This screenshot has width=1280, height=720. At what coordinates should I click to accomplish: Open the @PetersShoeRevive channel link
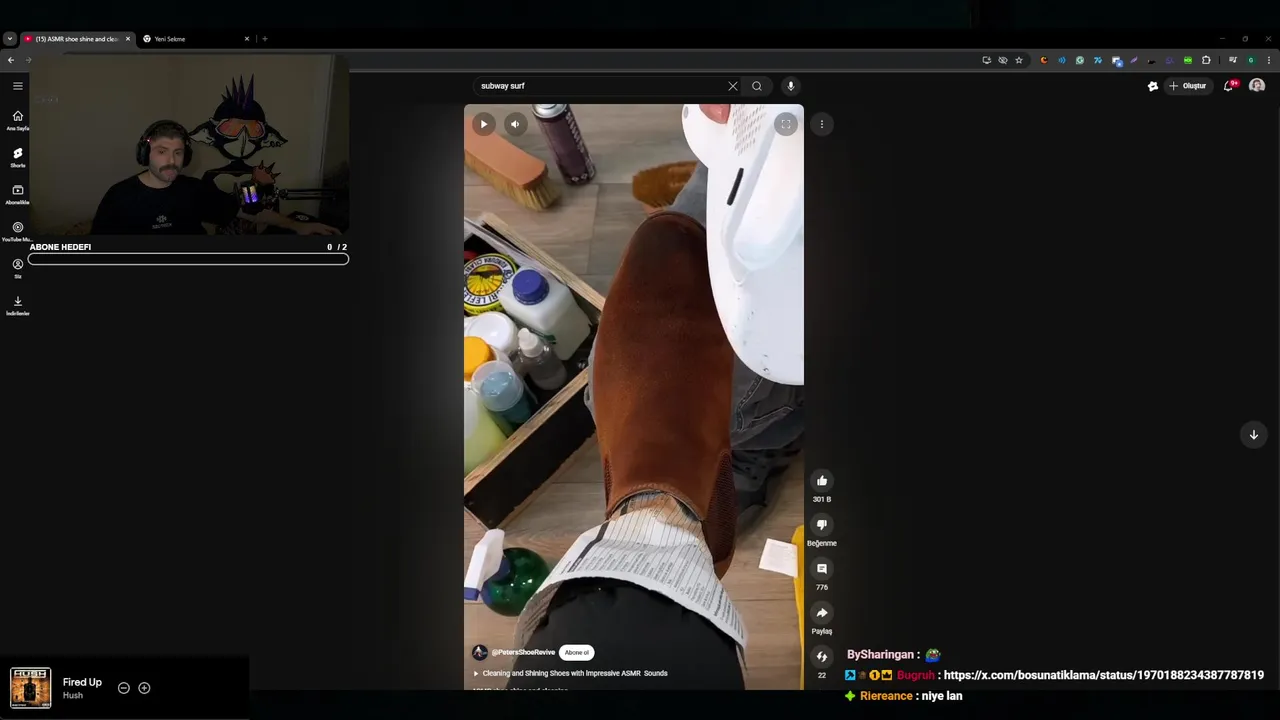click(x=523, y=652)
